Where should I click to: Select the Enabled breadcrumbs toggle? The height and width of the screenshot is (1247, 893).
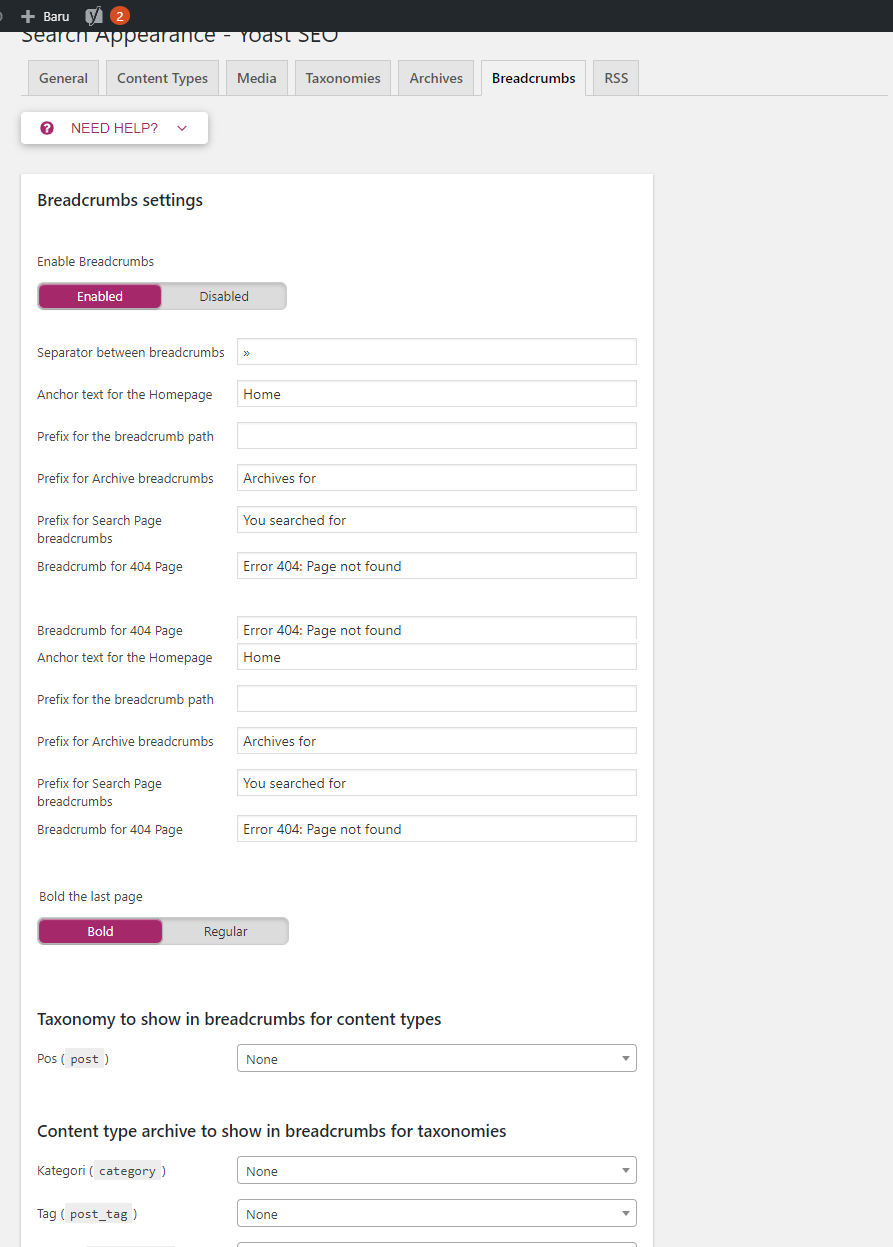click(x=100, y=296)
